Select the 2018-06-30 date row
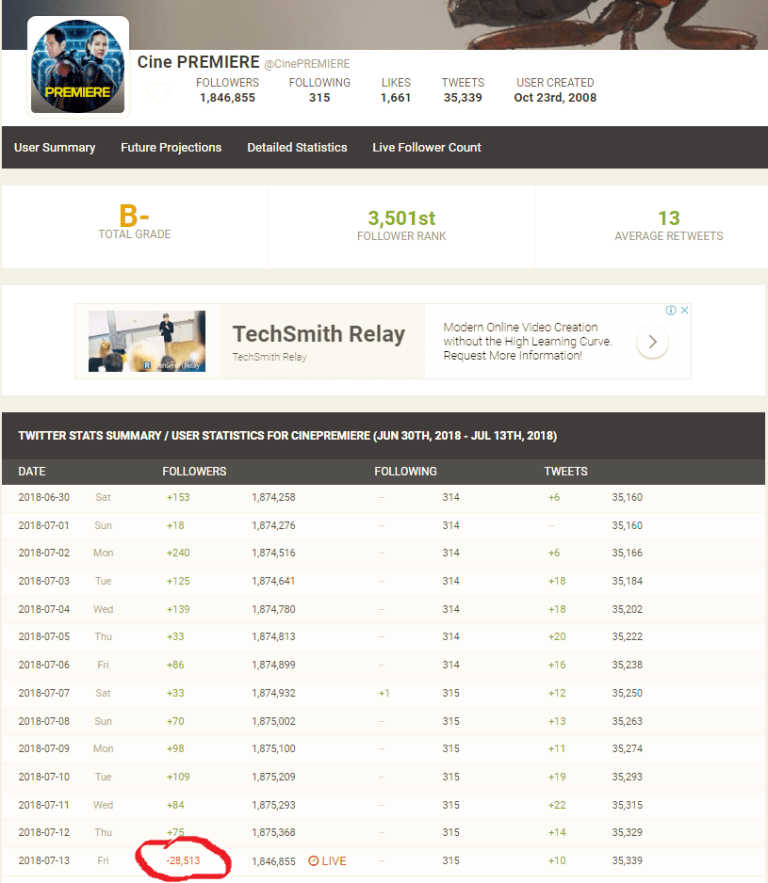The height and width of the screenshot is (883, 768). point(45,497)
